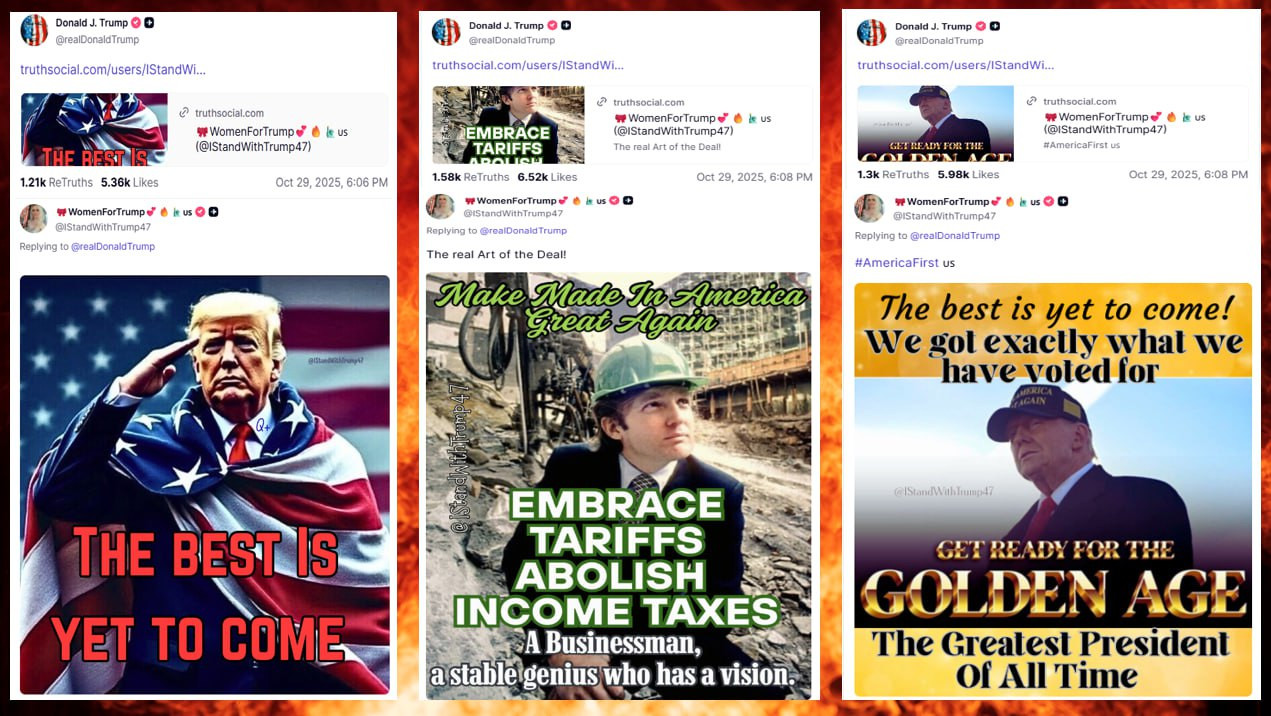Viewport: 1271px width, 716px height.
Task: Click Donald J. Trump avatar in right post
Action: [872, 32]
